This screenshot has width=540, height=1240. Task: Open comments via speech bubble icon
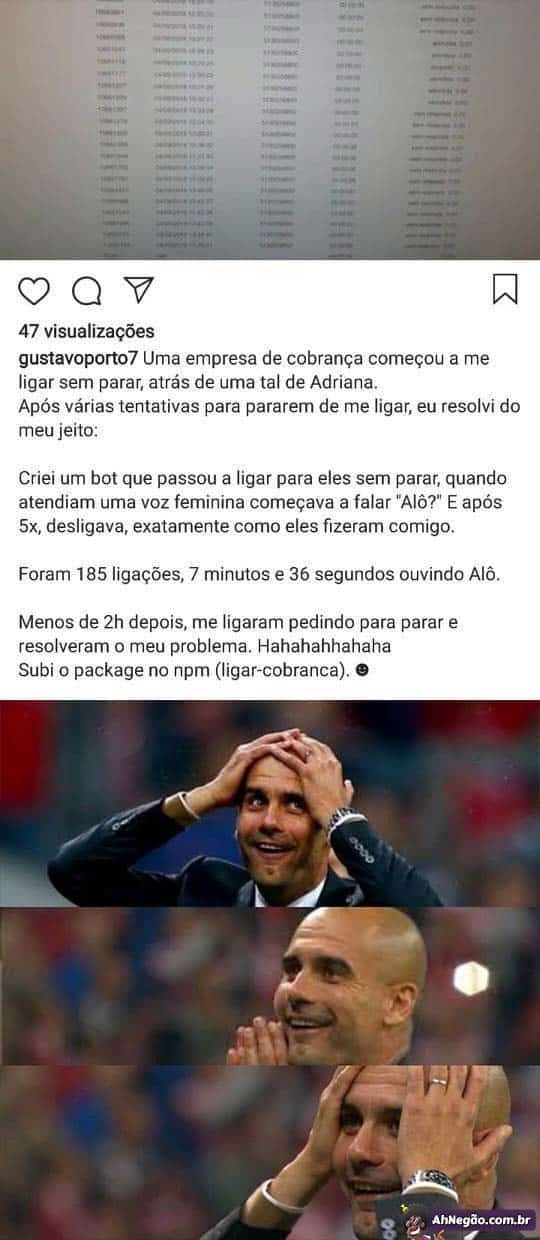pos(87,291)
